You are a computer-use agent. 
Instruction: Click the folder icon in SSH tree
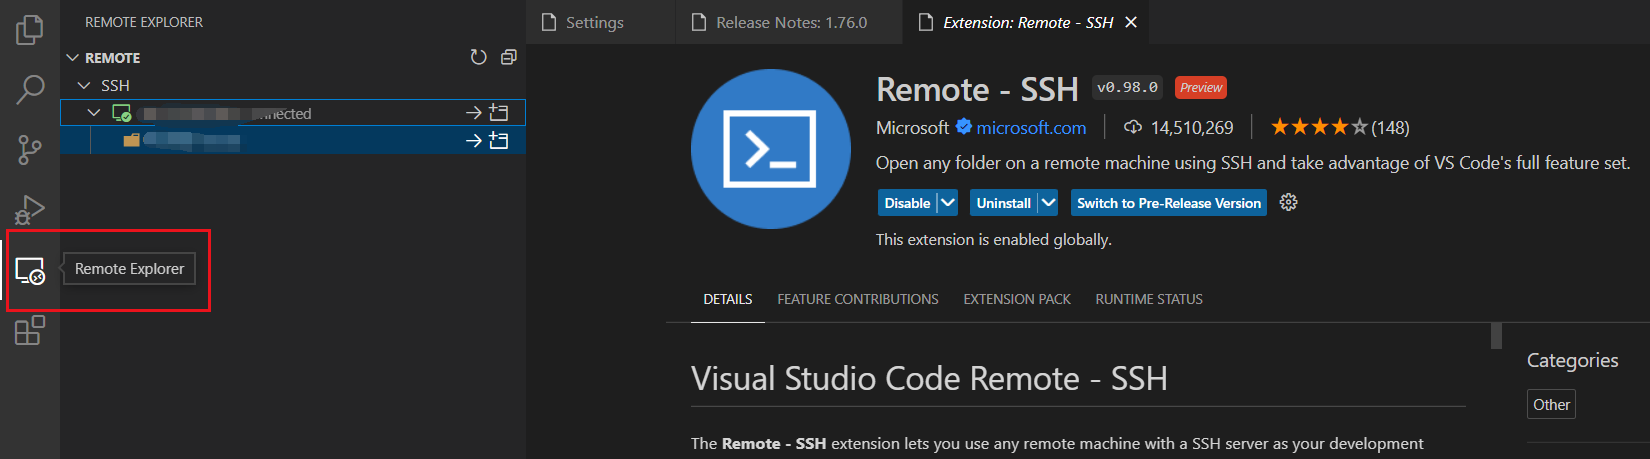point(131,141)
